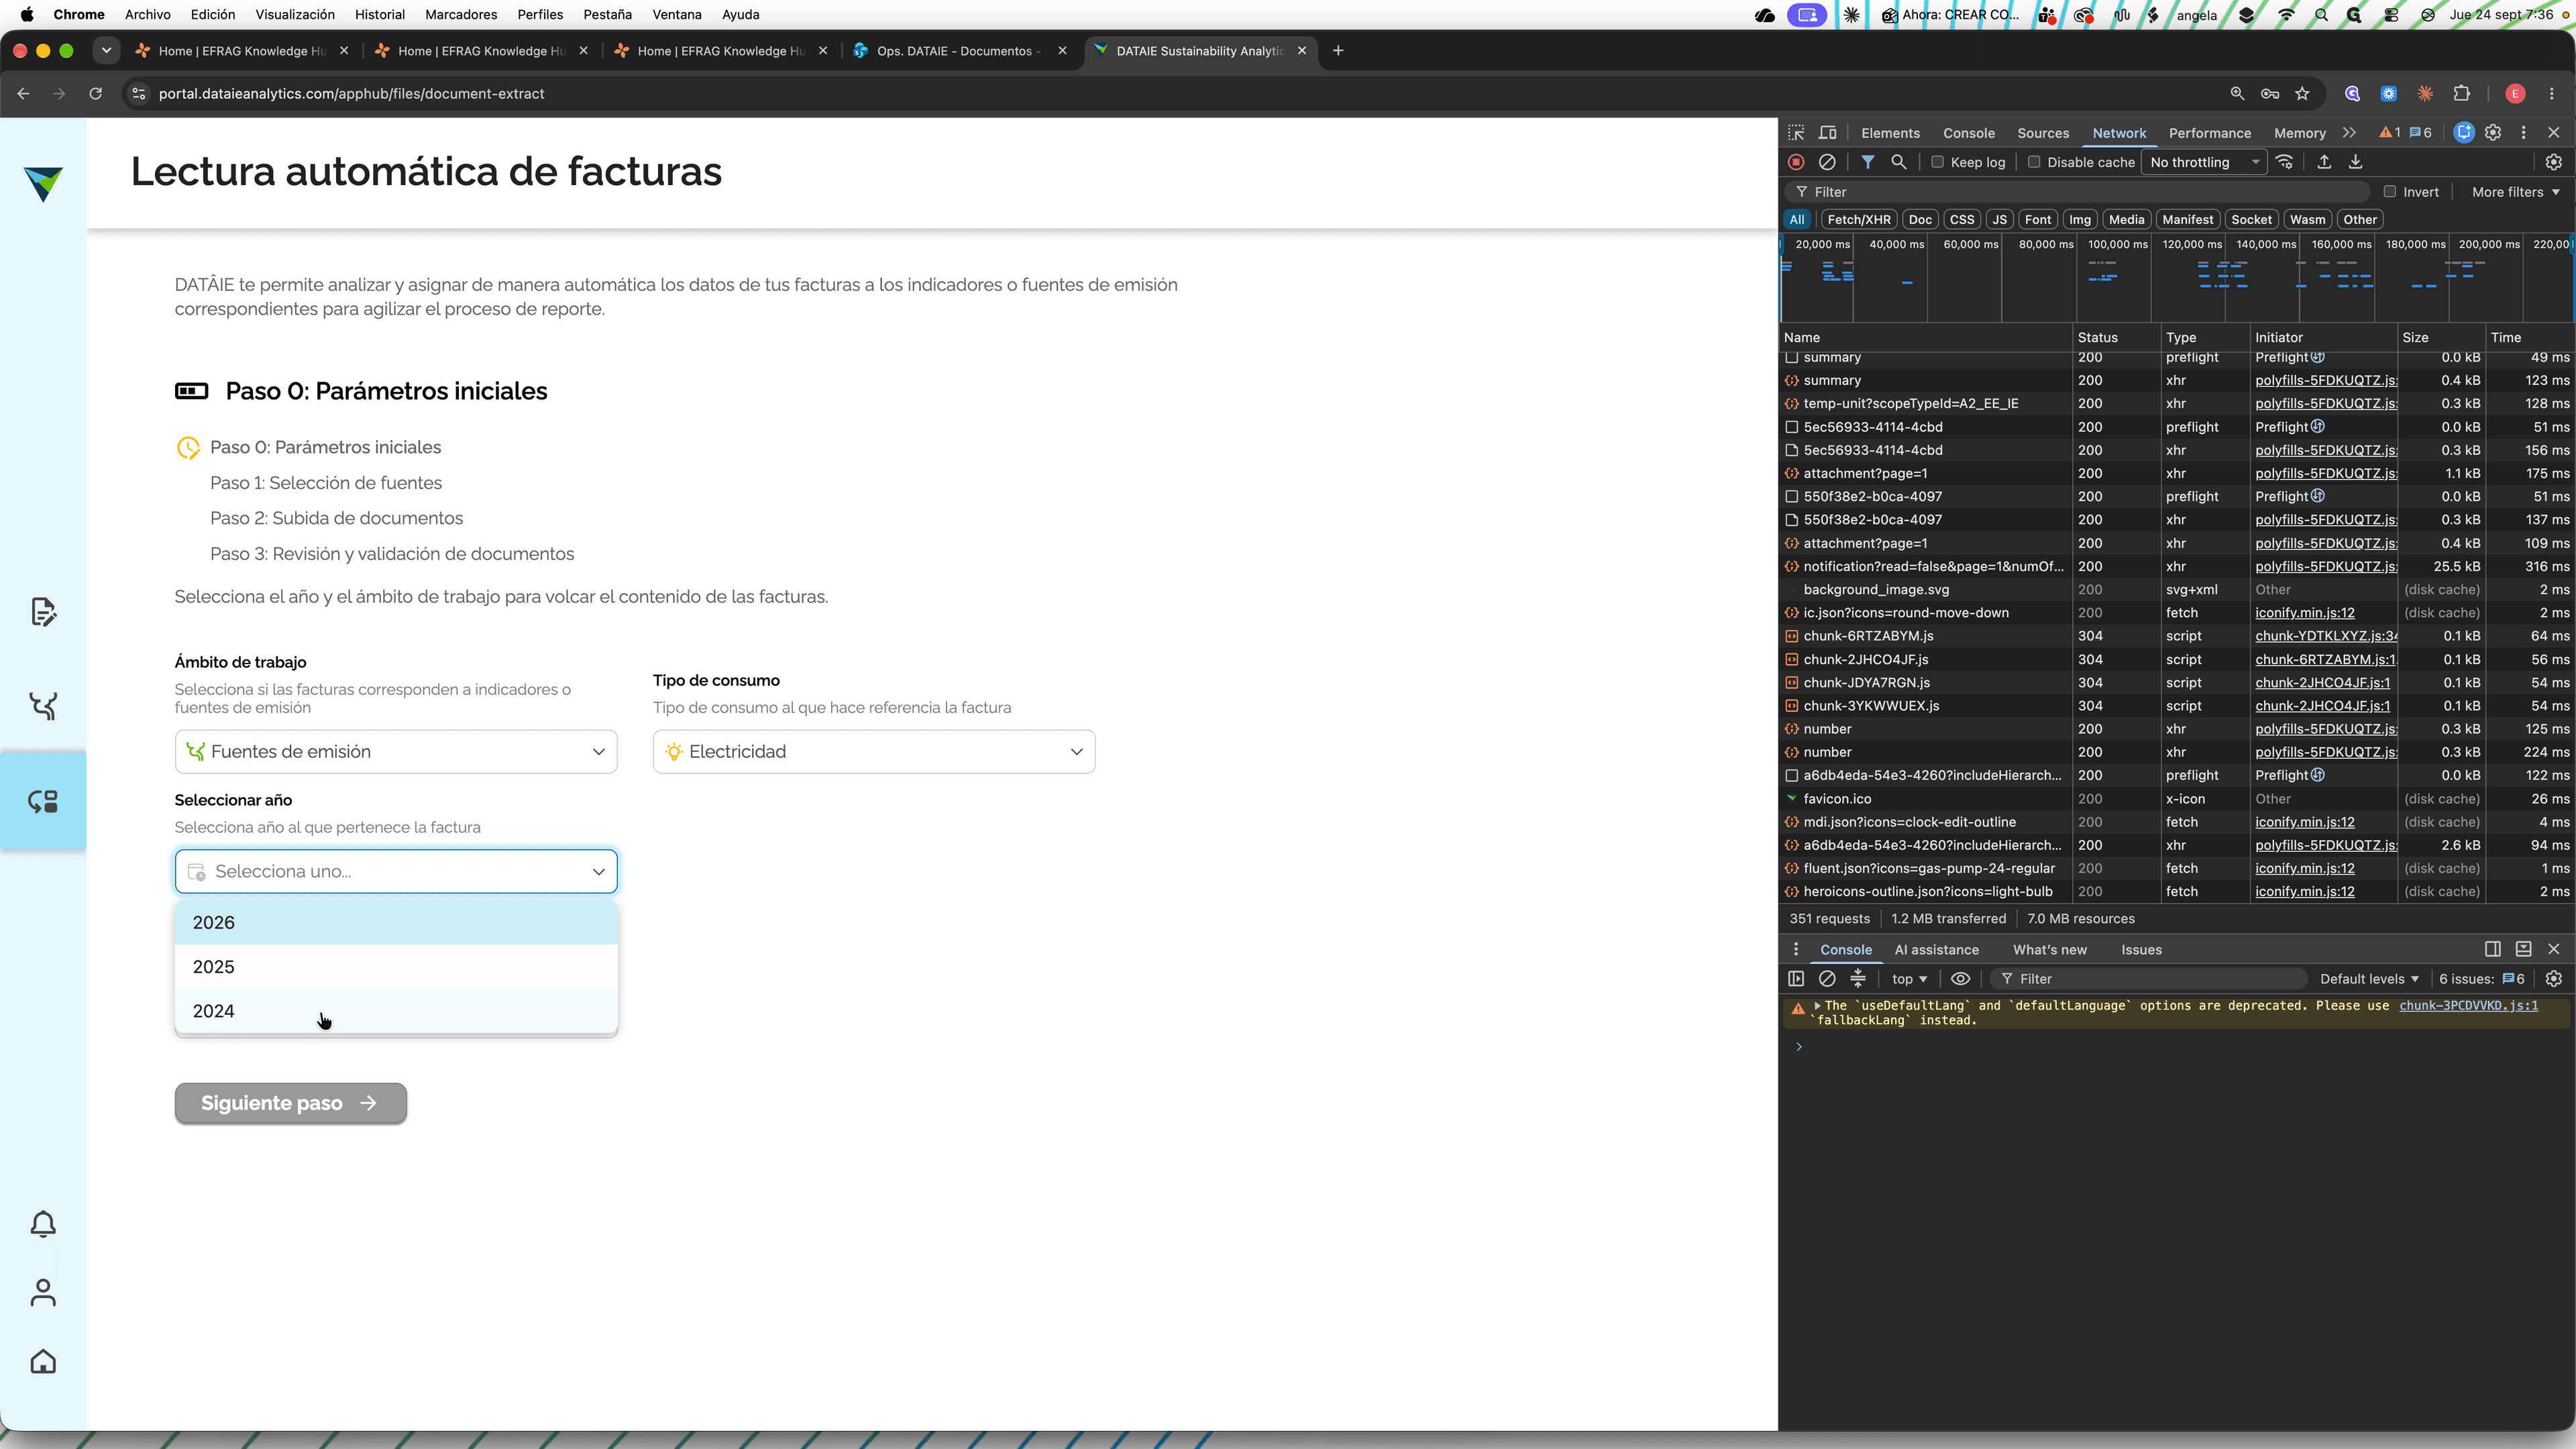The image size is (2576, 1449).
Task: Collapse the Selecciona uno year dropdown
Action: point(396,871)
